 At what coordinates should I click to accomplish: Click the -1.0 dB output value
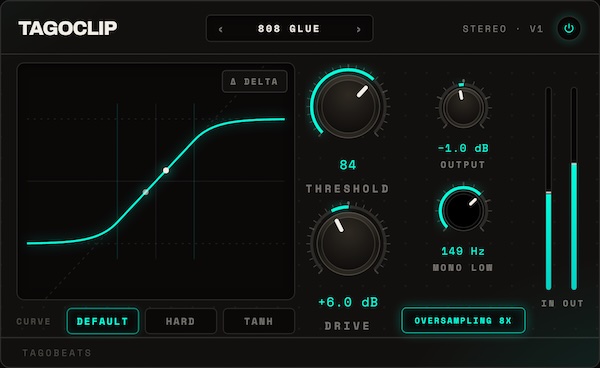coord(463,148)
